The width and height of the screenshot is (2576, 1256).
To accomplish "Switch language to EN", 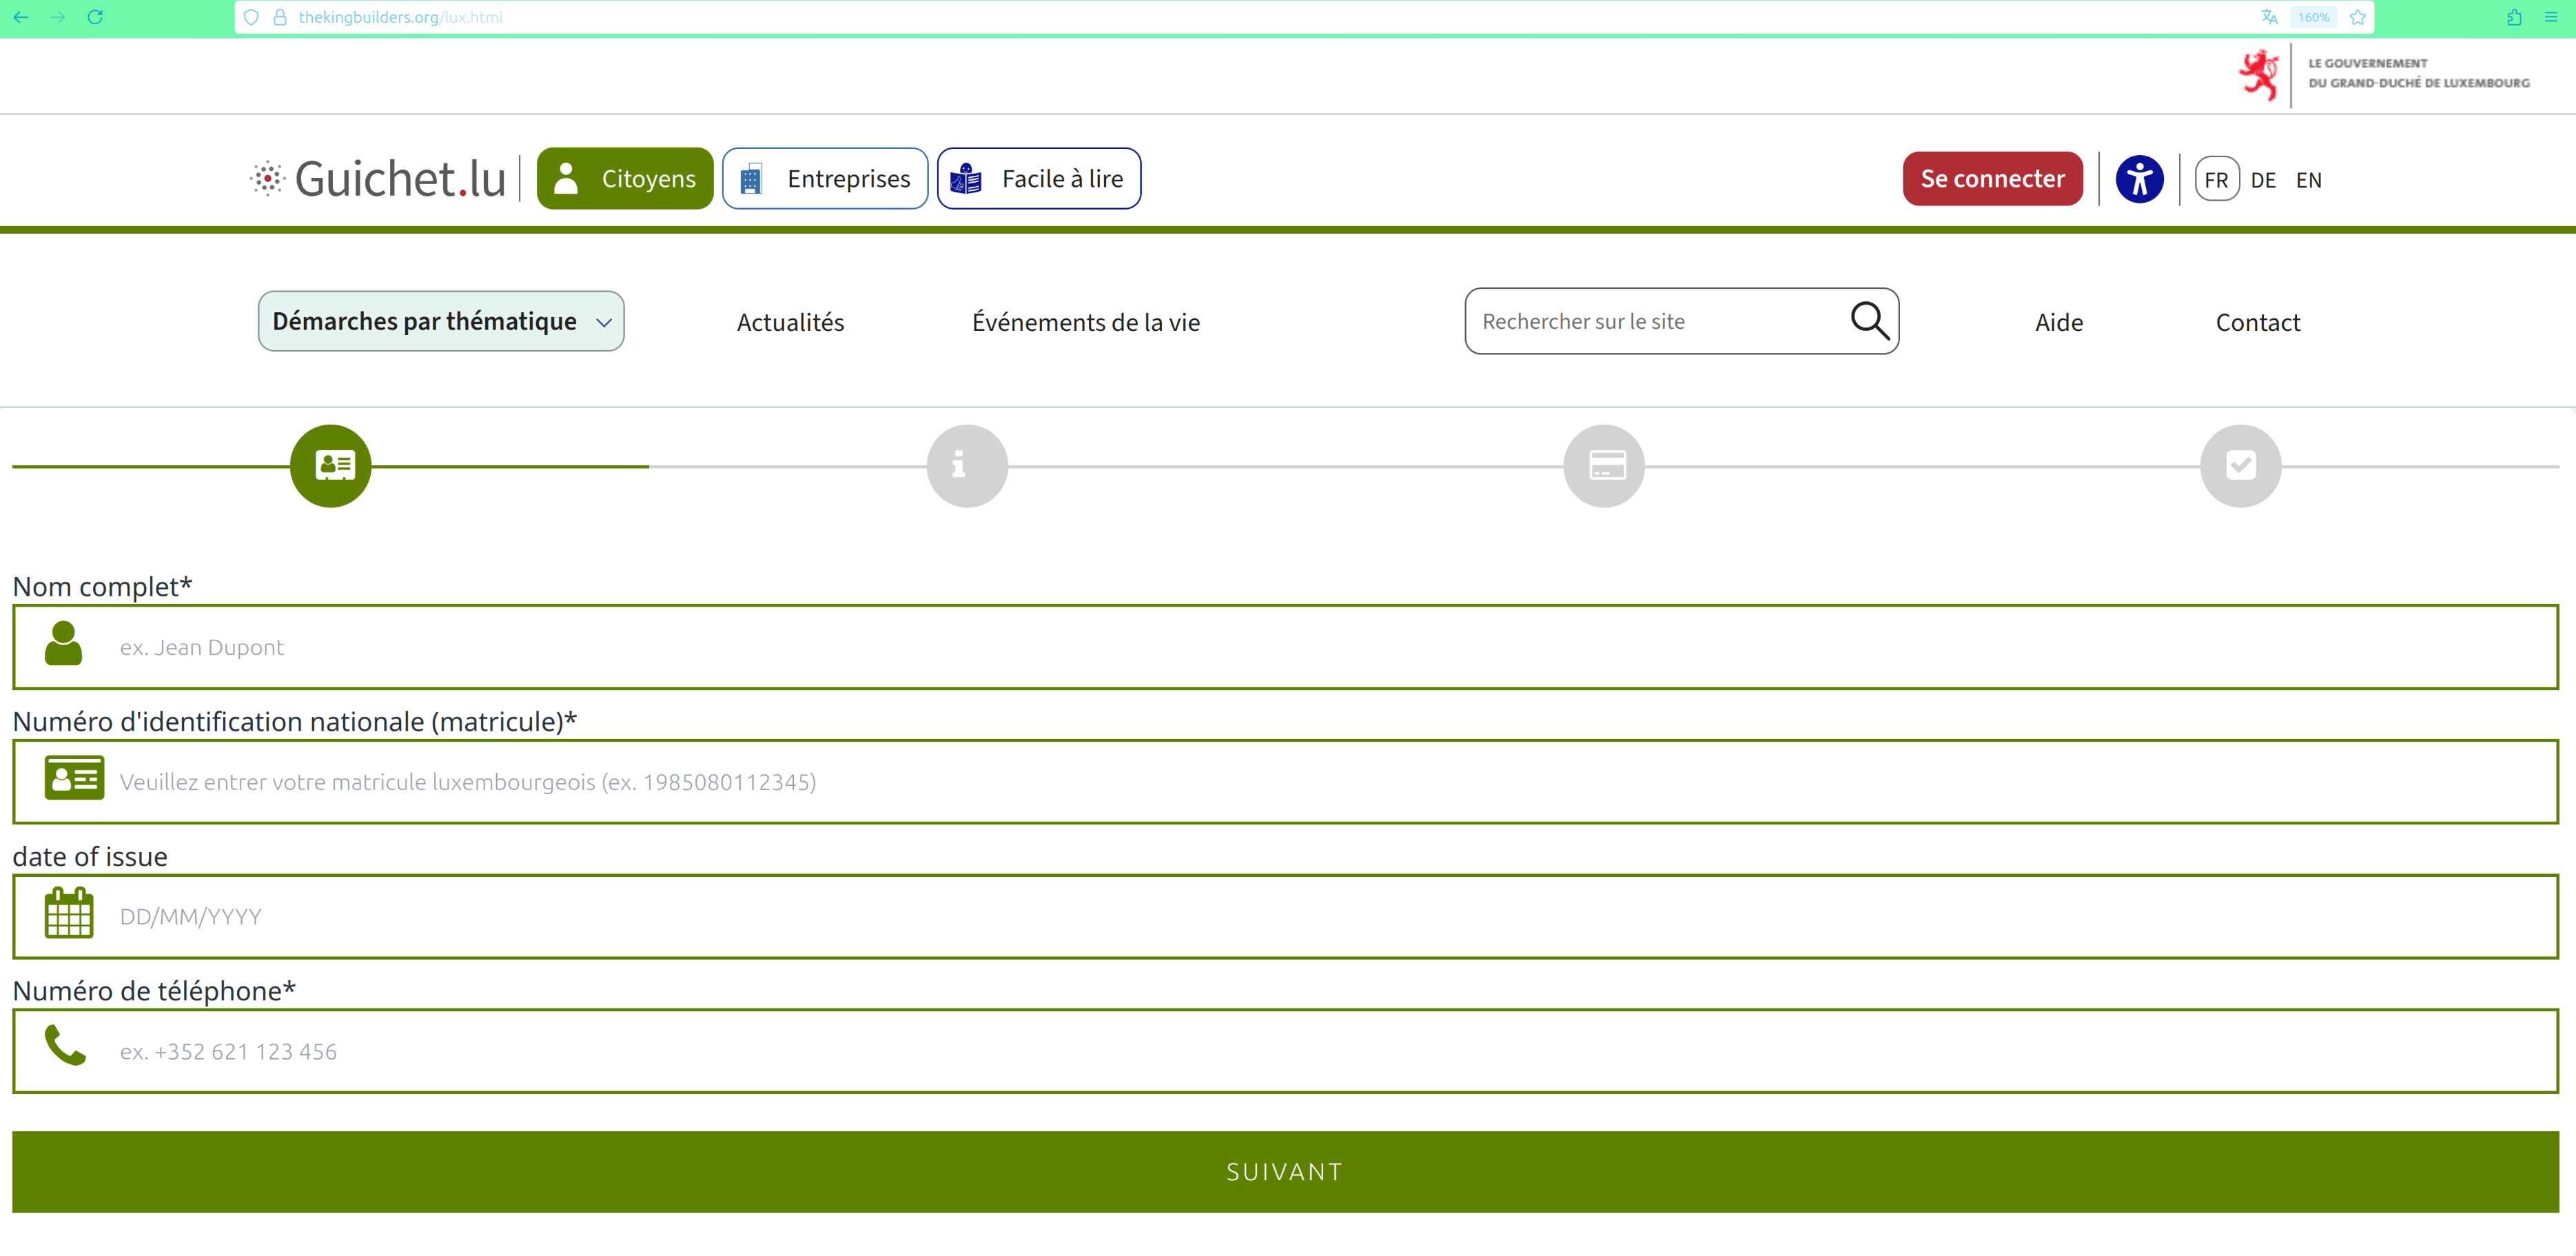I will coord(2308,180).
